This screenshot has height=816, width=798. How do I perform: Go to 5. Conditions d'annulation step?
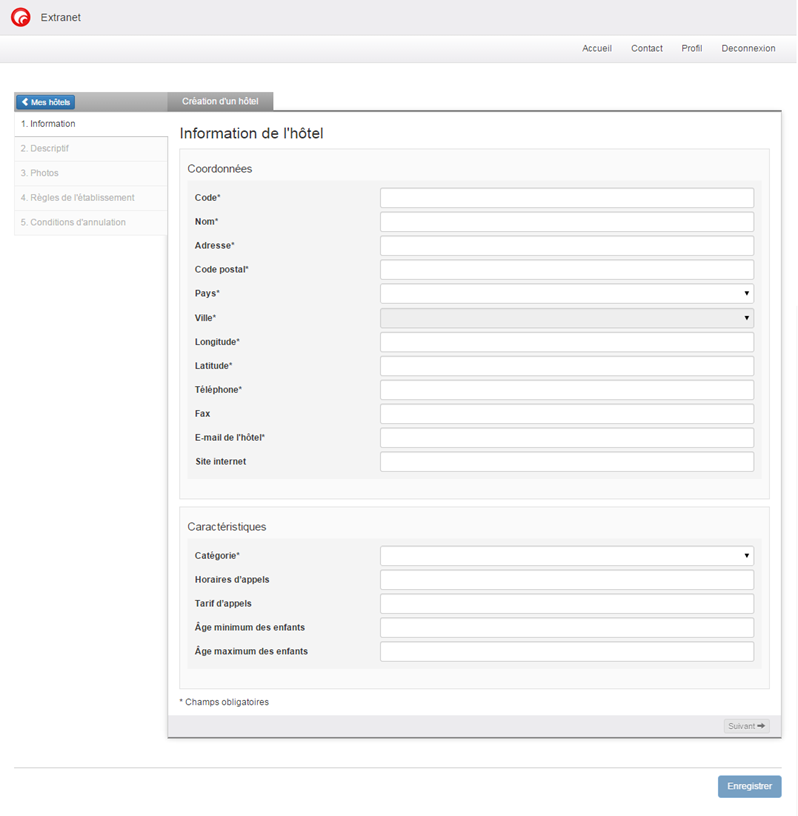tap(73, 222)
